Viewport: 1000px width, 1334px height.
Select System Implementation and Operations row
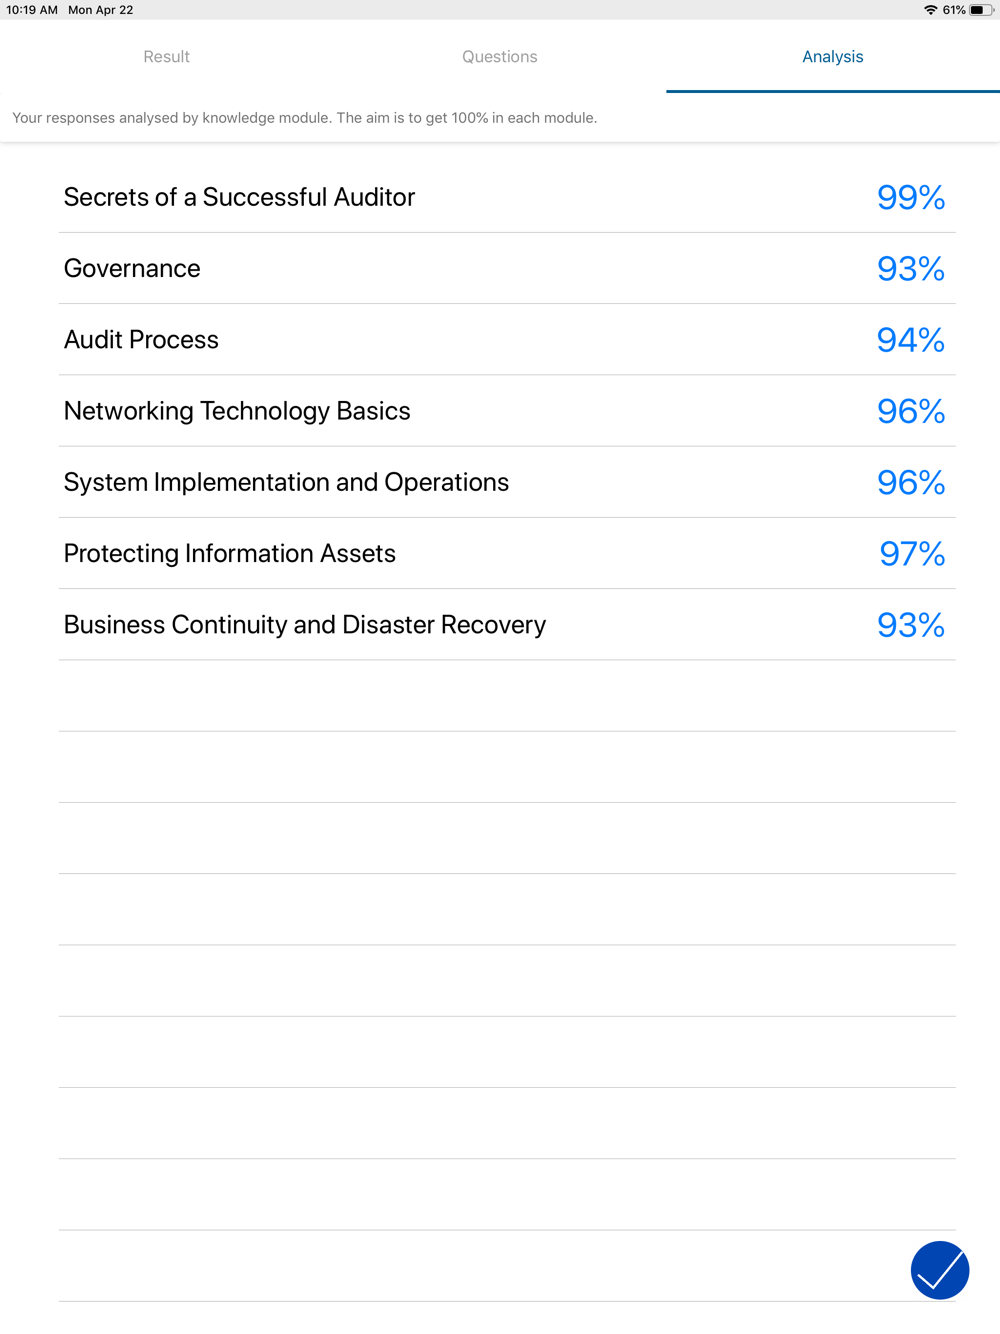click(x=507, y=482)
